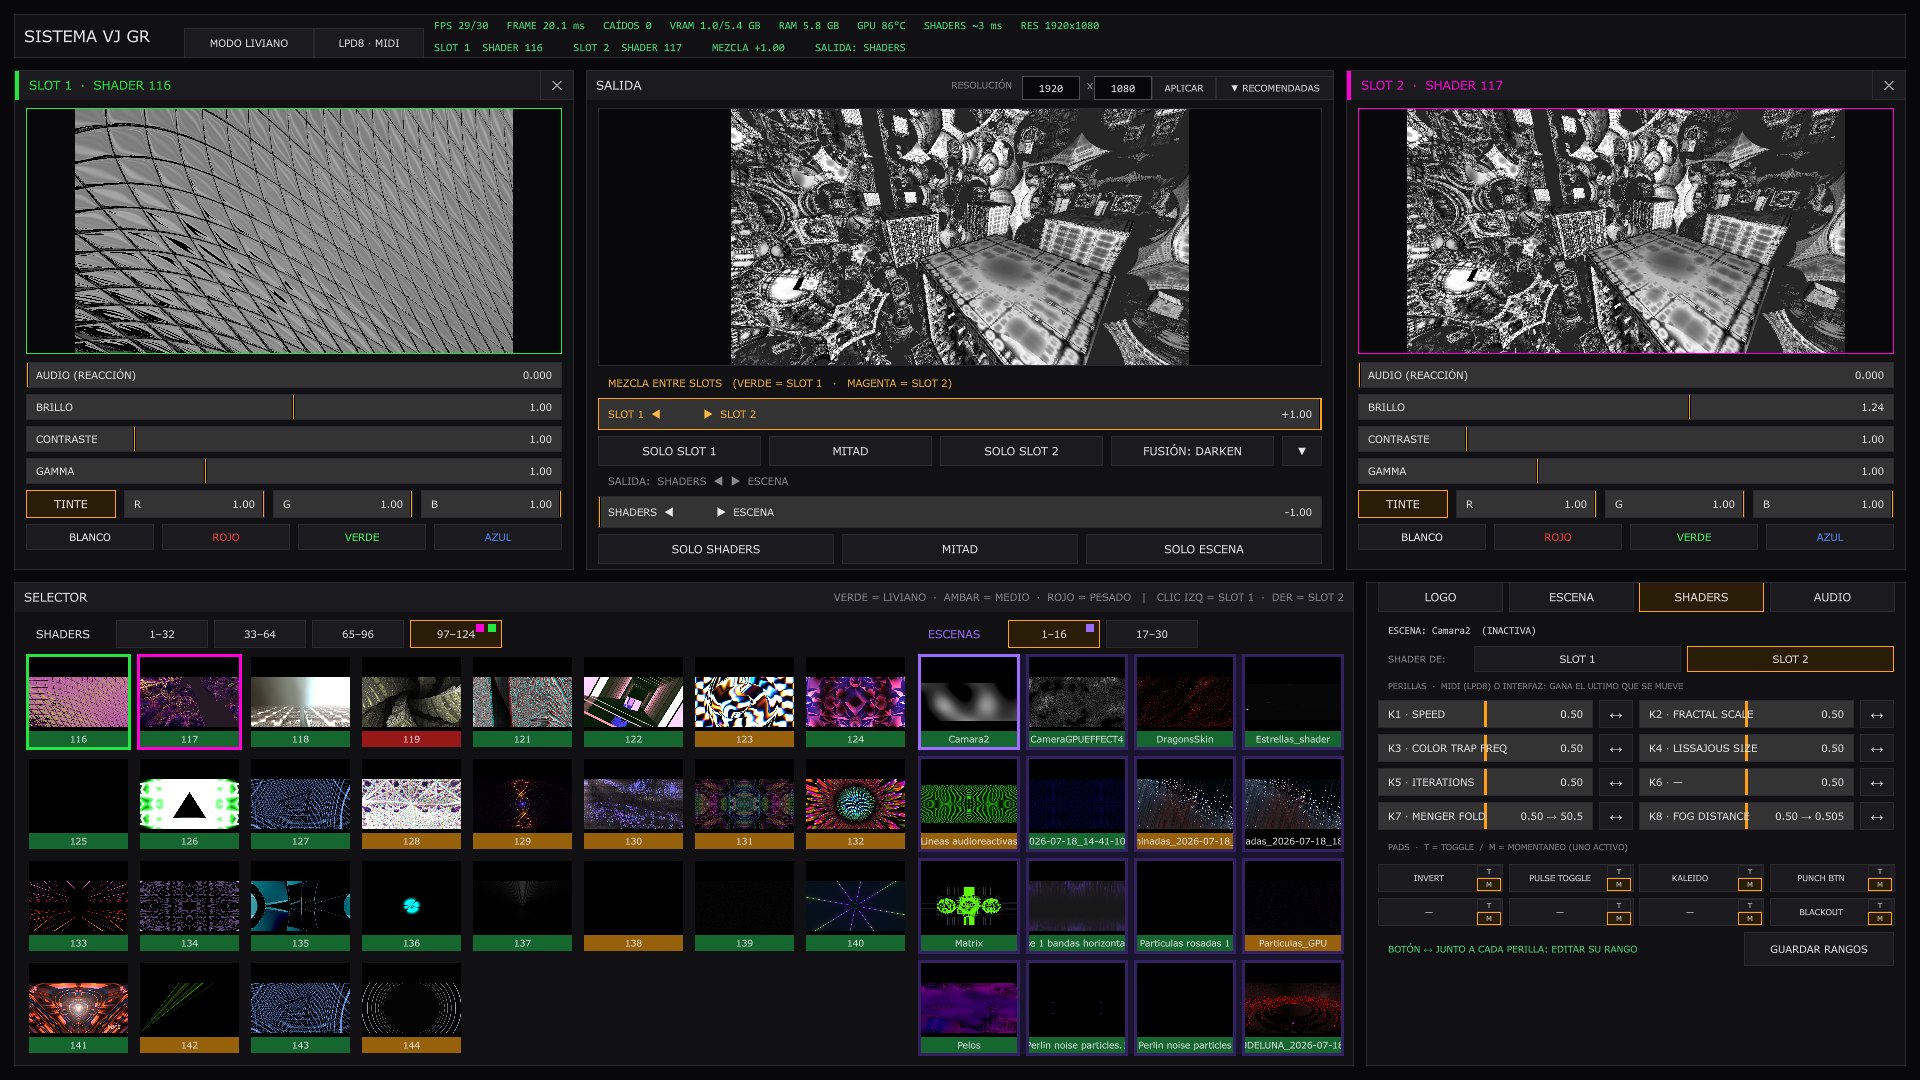Set PULSE TOGGLE pad to T mode
The image size is (1920, 1080).
pyautogui.click(x=1619, y=872)
